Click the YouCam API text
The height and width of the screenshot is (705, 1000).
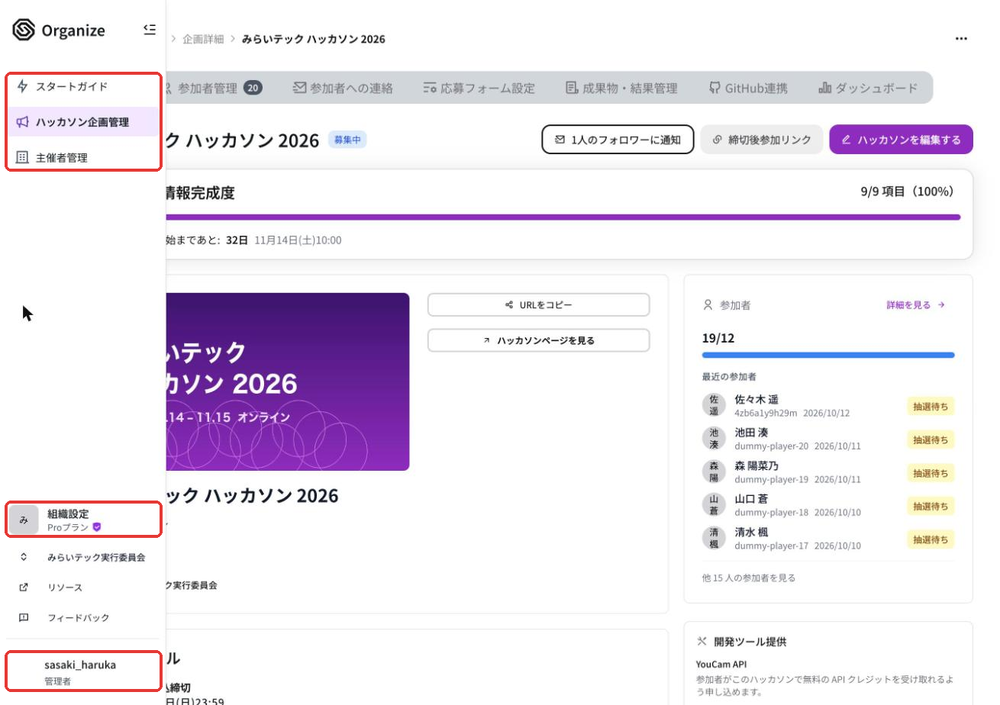pos(721,664)
